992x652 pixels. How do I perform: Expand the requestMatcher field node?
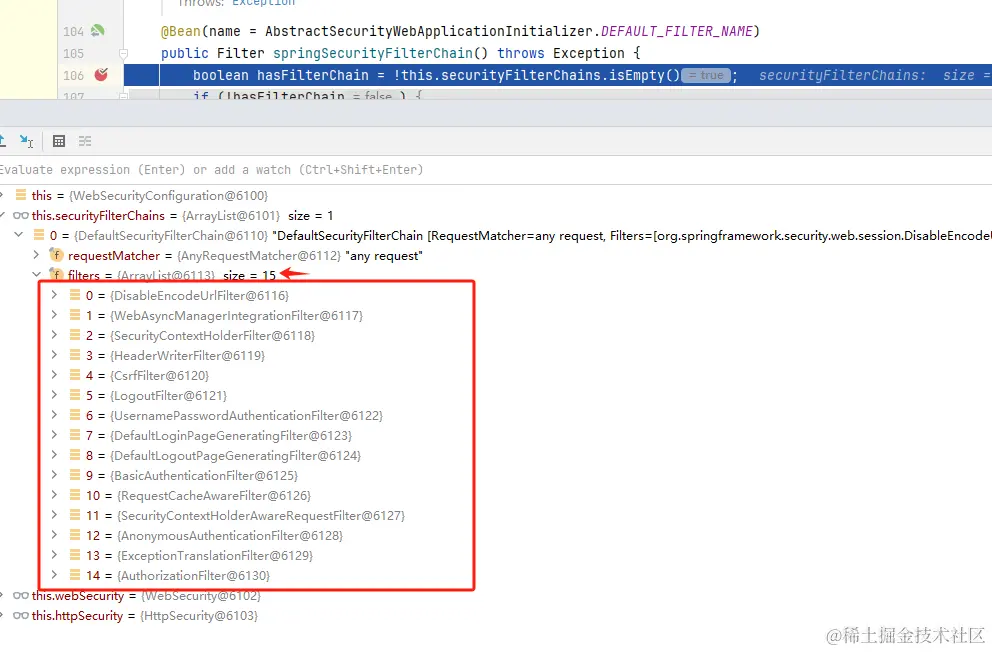(36, 255)
